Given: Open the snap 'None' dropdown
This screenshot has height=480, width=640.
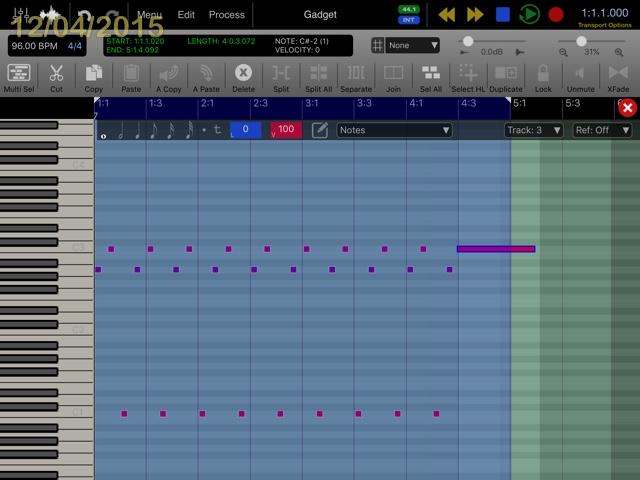Looking at the screenshot, I should click(413, 45).
